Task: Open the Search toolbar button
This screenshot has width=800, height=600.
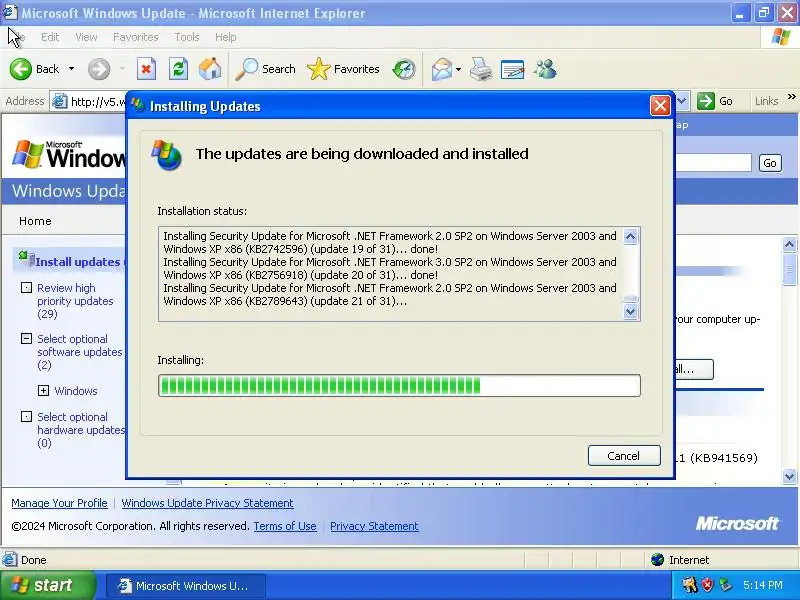Action: point(265,69)
